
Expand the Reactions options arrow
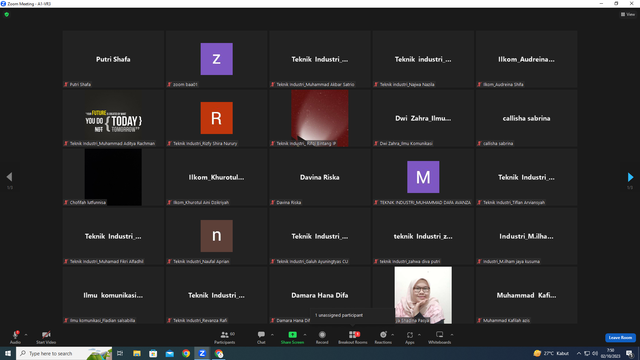coord(393,335)
